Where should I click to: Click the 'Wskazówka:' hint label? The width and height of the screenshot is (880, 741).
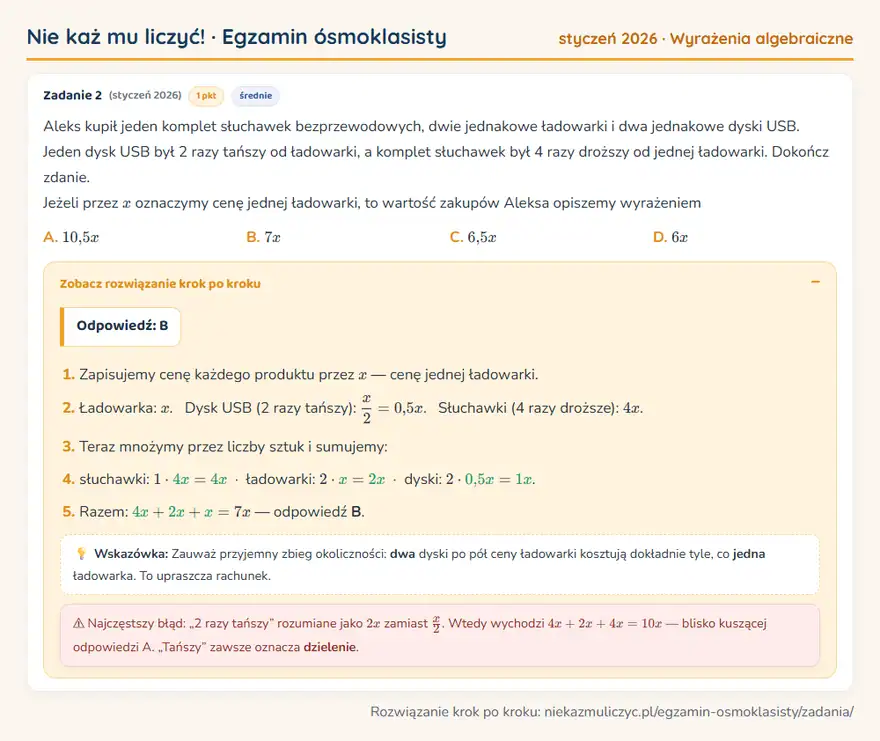[x=131, y=554]
